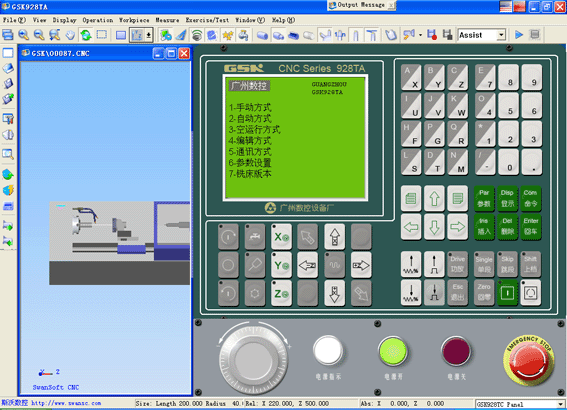Click the minus Z jog arrow key
Screen dimensions: 567x410
coord(308,265)
